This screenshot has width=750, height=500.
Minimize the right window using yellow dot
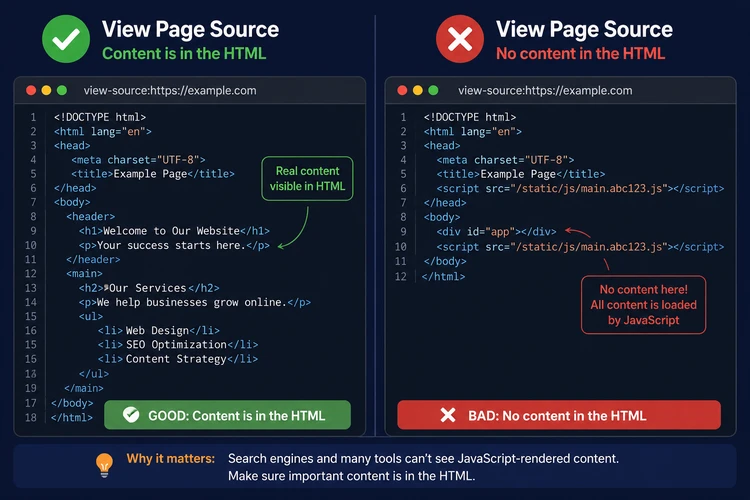point(418,90)
